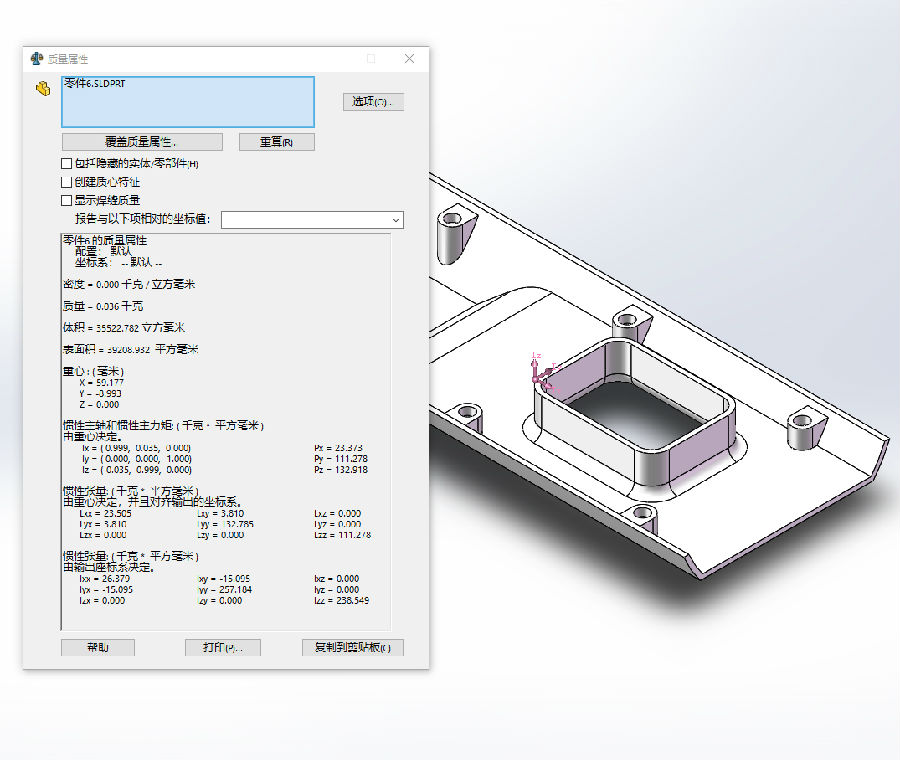The width and height of the screenshot is (900, 760).
Task: Toggle the 显示焊缝质量 checkbox
Action: [67, 200]
